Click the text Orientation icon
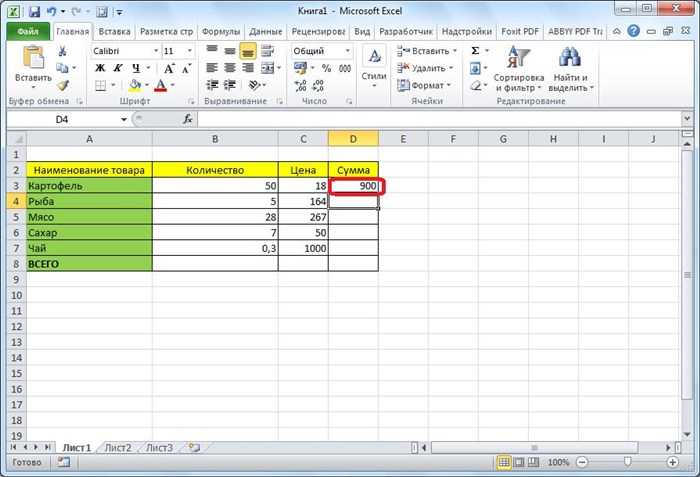Image resolution: width=700 pixels, height=477 pixels. pyautogui.click(x=254, y=85)
